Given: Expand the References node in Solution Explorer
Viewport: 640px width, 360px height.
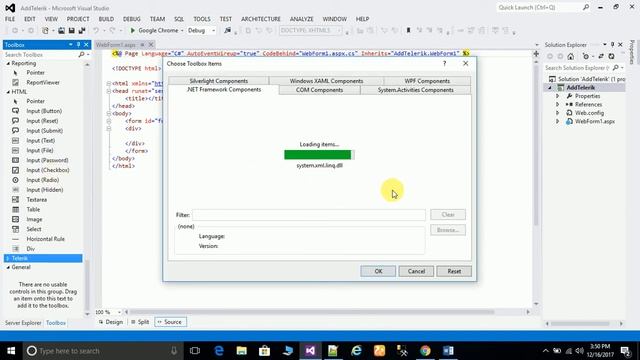Looking at the screenshot, I should 558,104.
